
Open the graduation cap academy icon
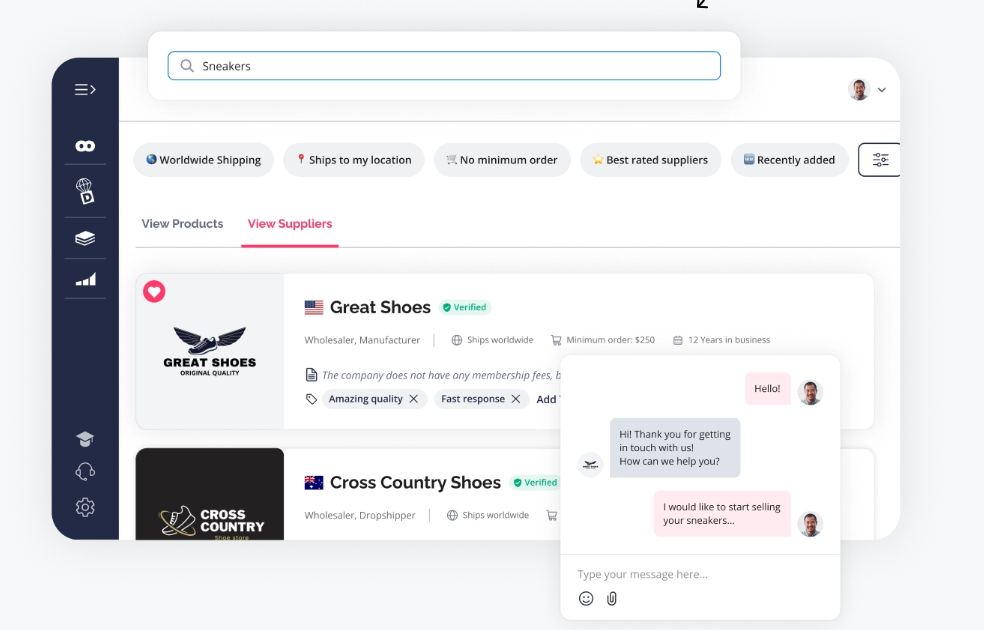85,439
